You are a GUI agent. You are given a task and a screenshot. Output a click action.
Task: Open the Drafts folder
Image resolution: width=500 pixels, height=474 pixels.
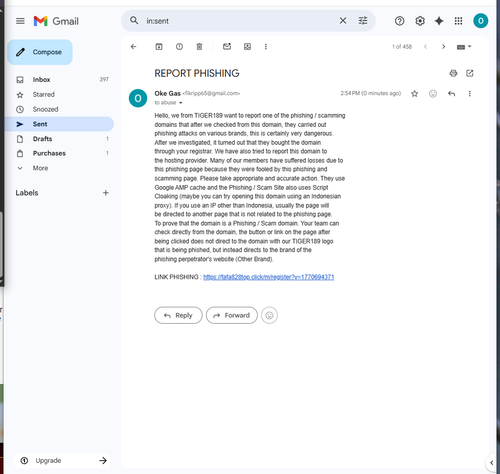pos(60,139)
